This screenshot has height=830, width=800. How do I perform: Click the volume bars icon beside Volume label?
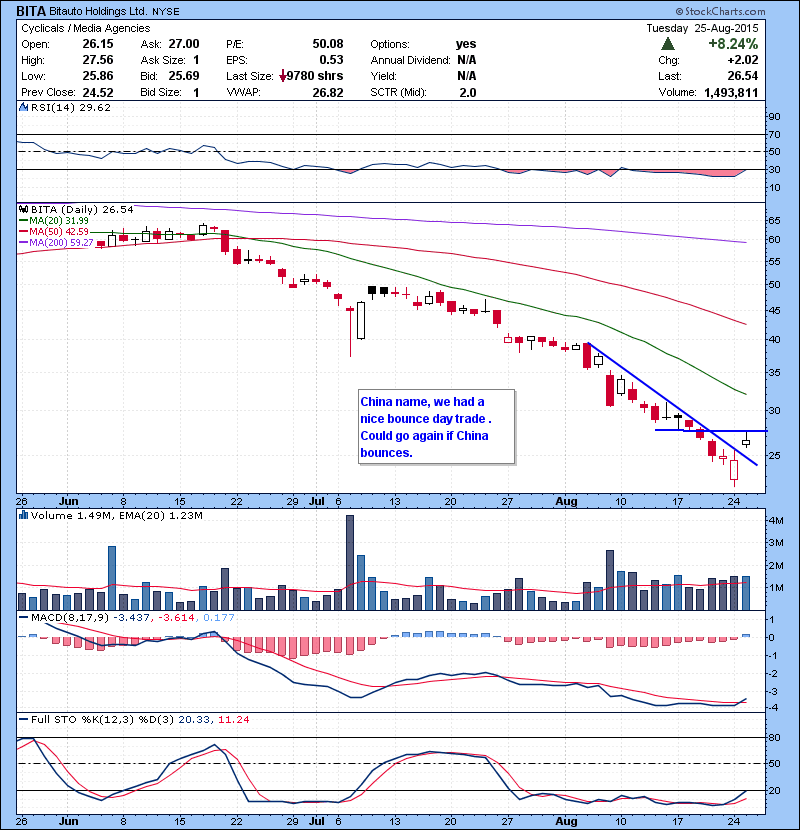[x=23, y=515]
